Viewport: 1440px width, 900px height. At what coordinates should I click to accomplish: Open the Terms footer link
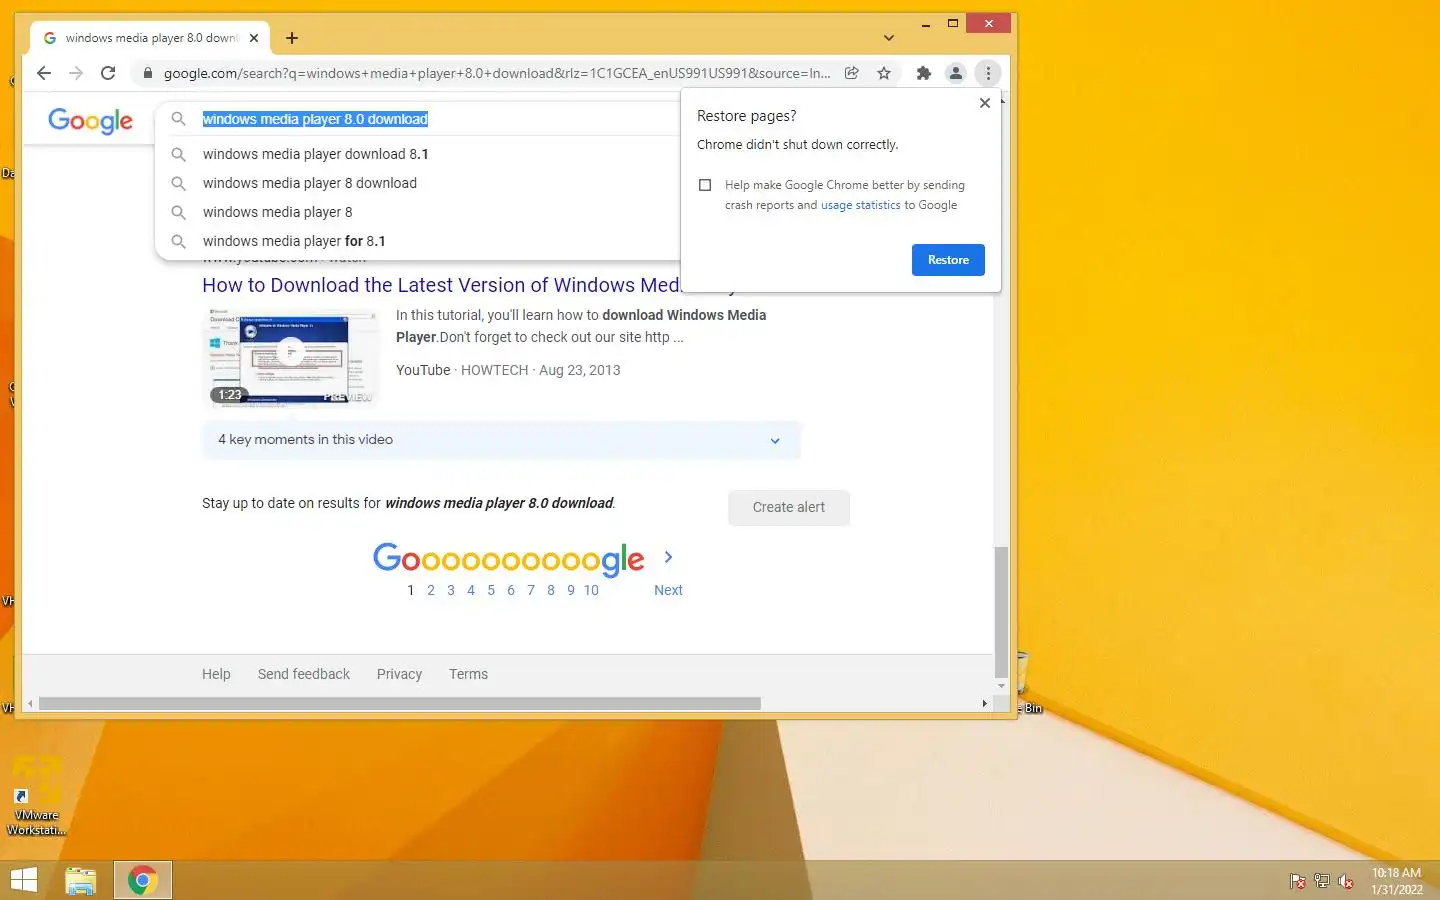[468, 674]
